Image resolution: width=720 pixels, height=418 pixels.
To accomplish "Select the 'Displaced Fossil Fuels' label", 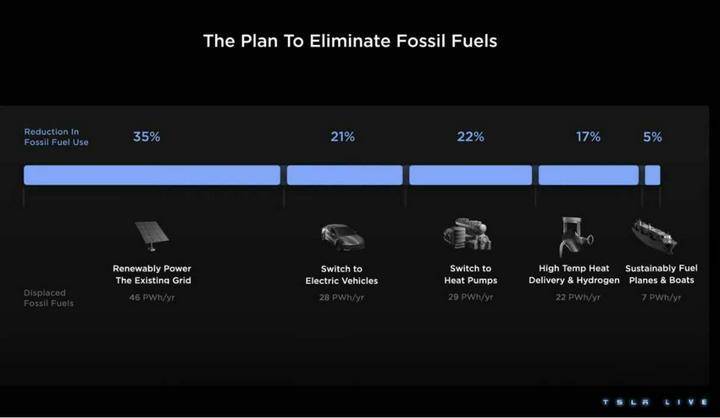I will tap(49, 298).
